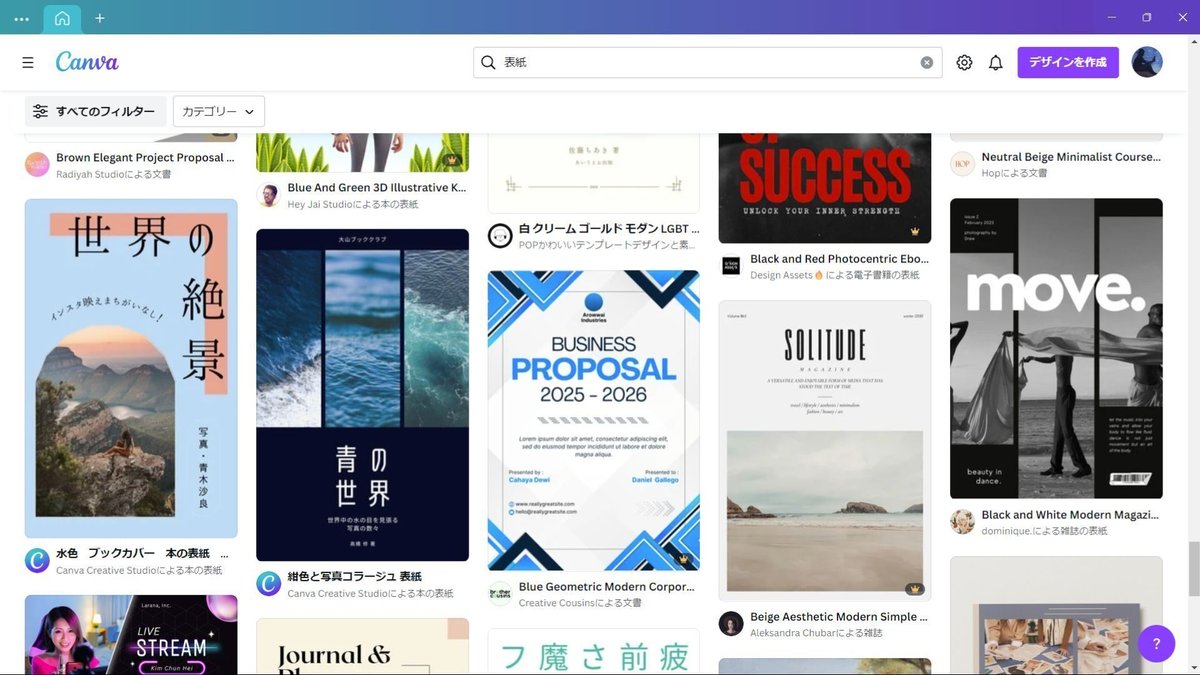The image size is (1200, 675).
Task: Open すべてのフィルター filter panel
Action: click(95, 111)
